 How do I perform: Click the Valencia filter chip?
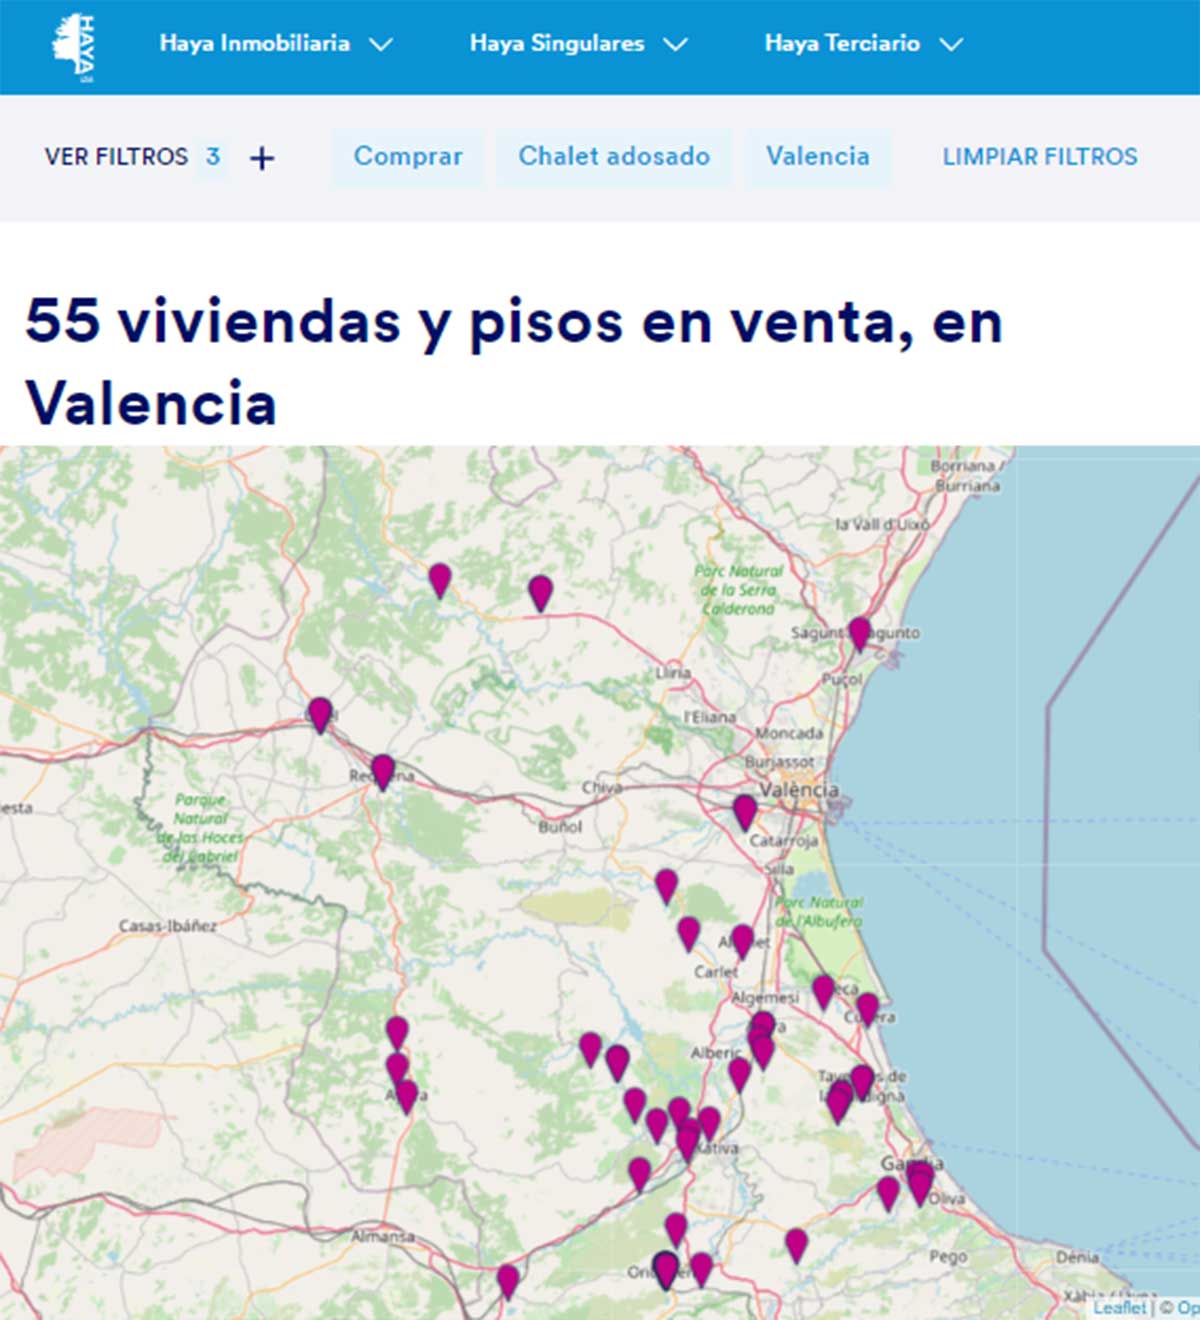(817, 157)
